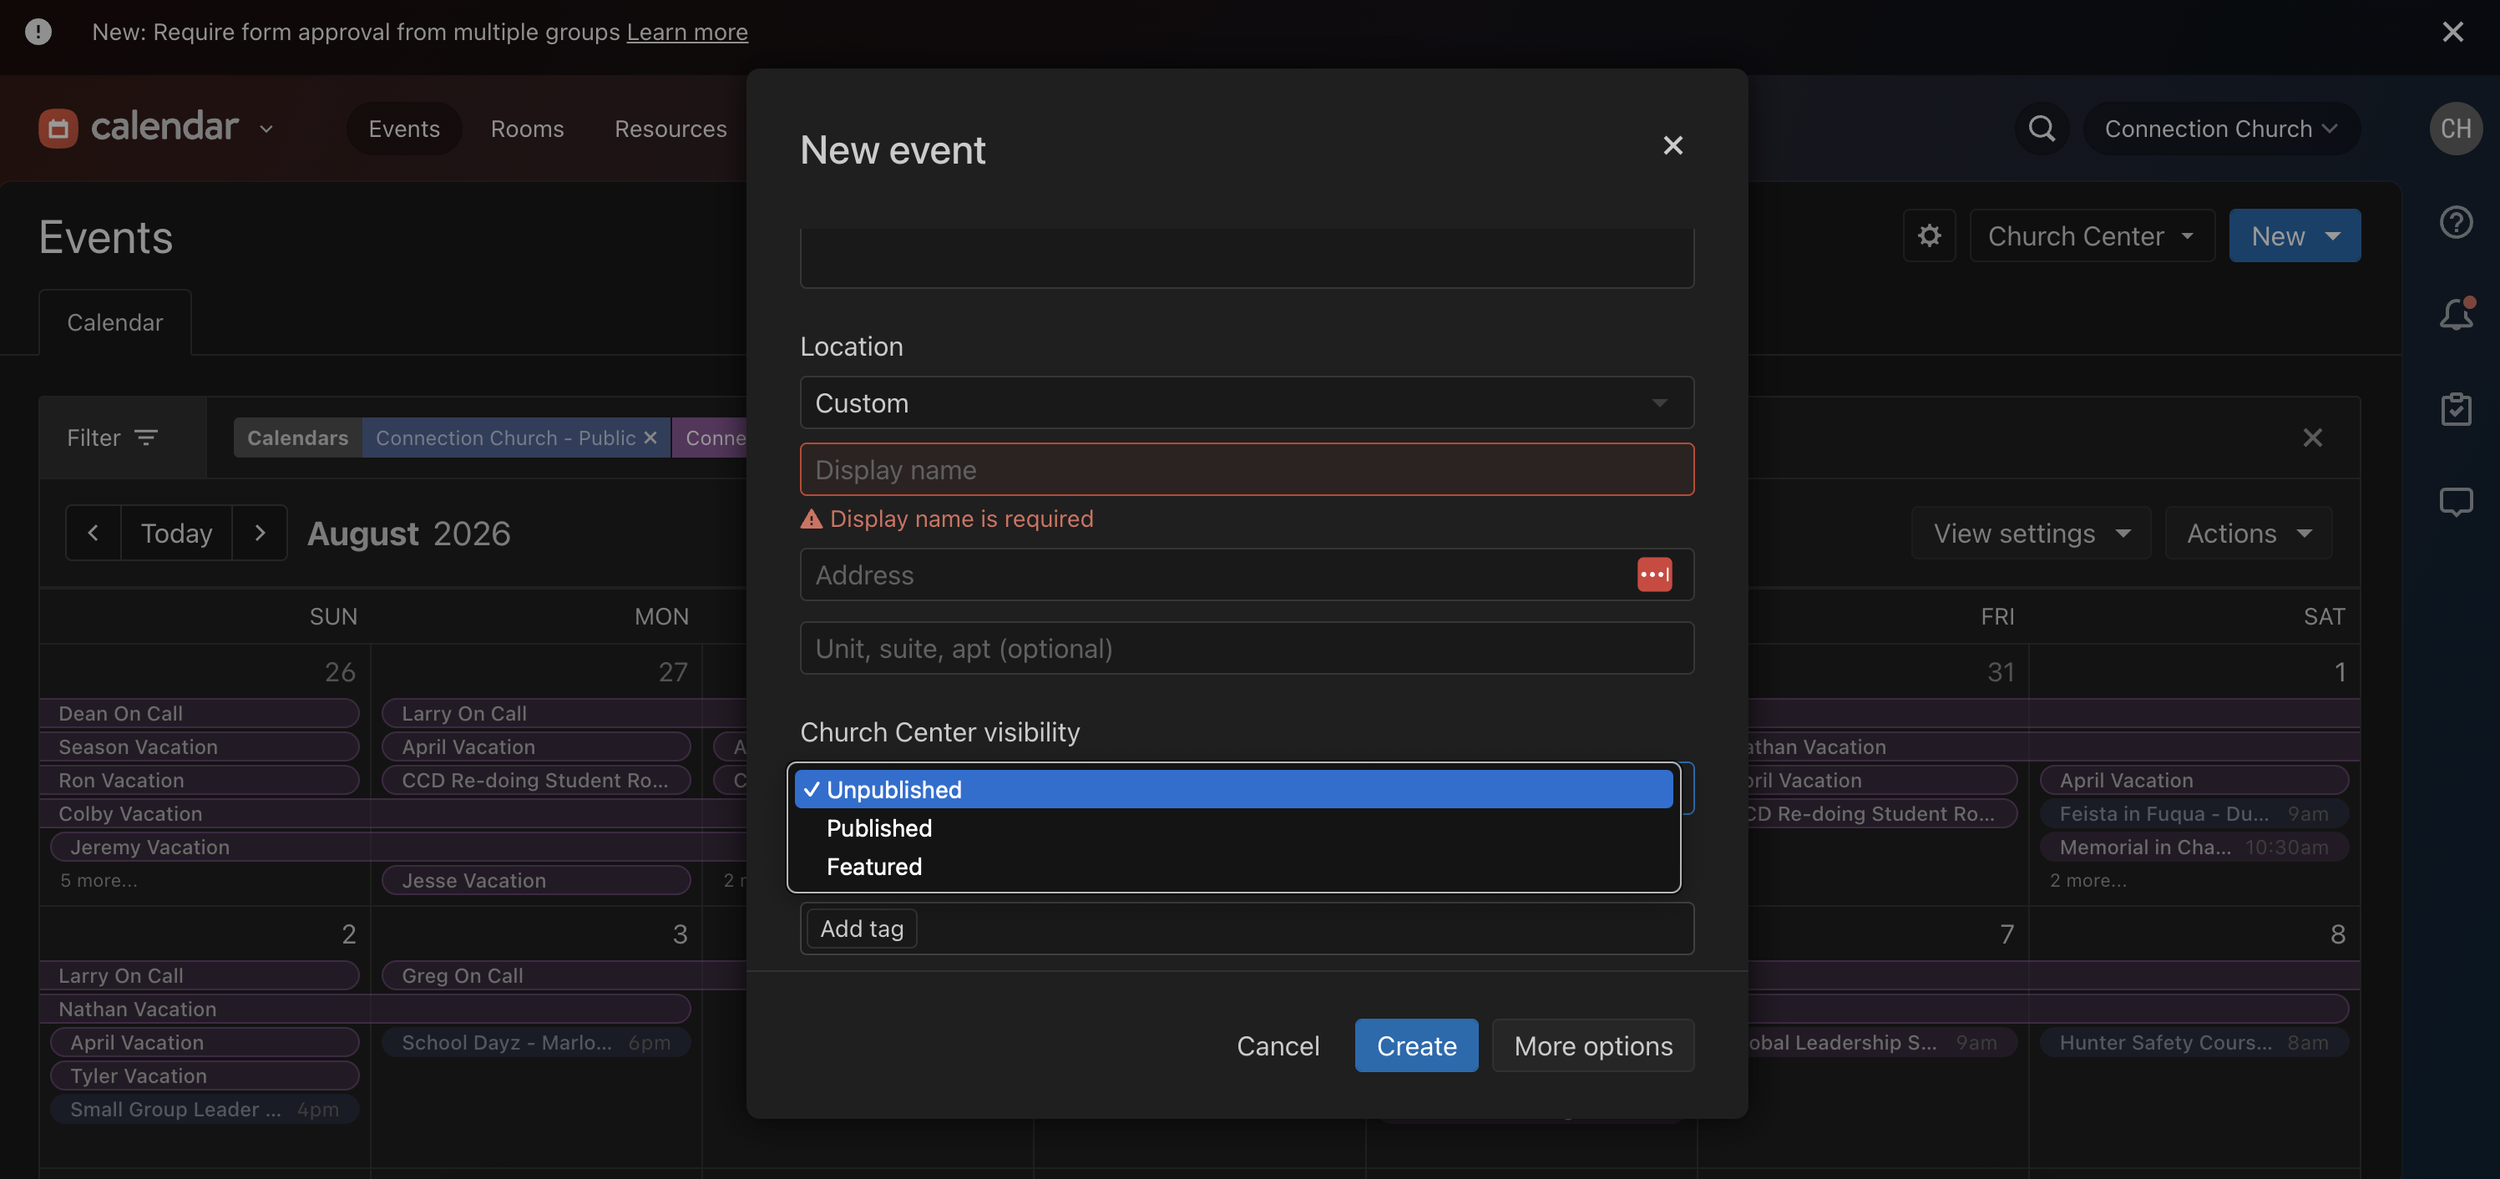This screenshot has width=2500, height=1179.
Task: Click the More options button
Action: click(1593, 1045)
